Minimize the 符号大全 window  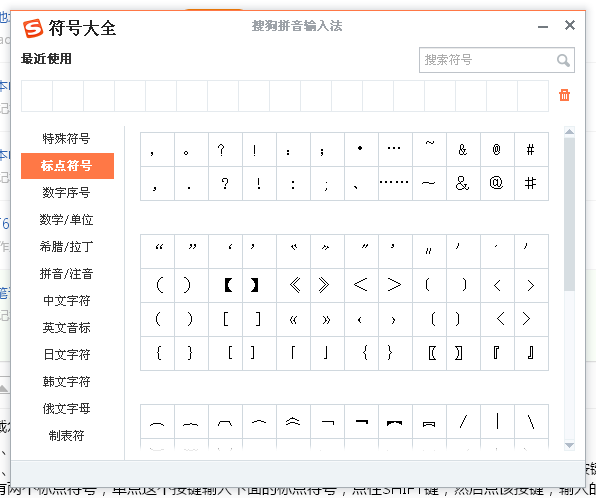point(543,27)
